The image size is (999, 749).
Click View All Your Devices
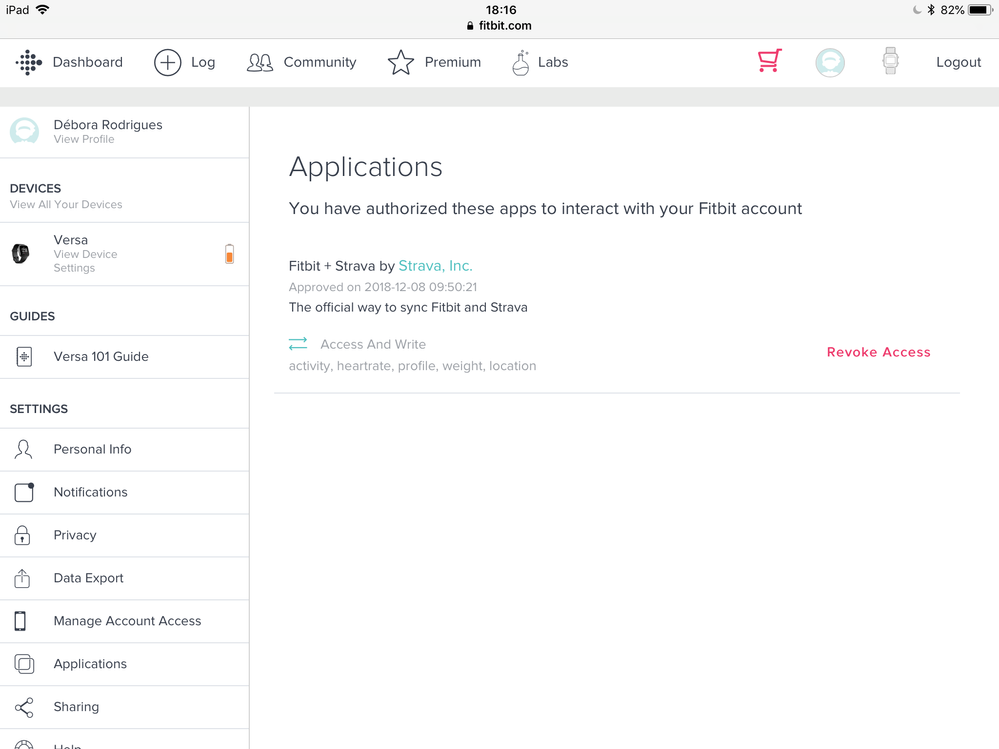tap(66, 204)
